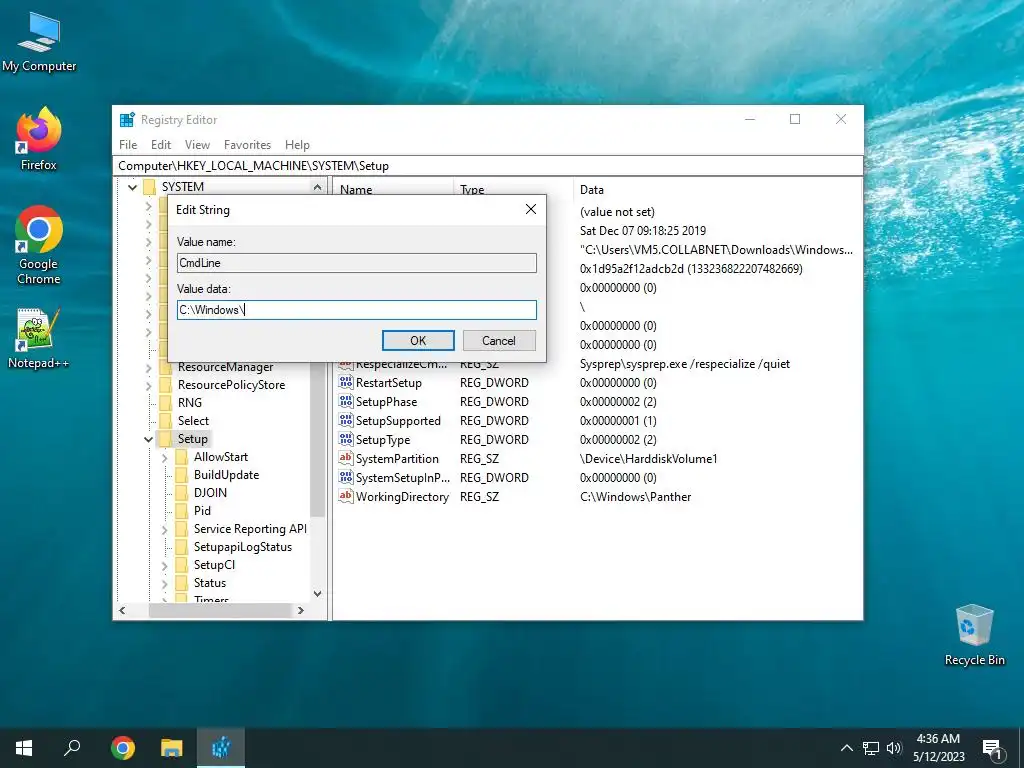Open the notification center icon
This screenshot has height=768, width=1024.
(992, 749)
